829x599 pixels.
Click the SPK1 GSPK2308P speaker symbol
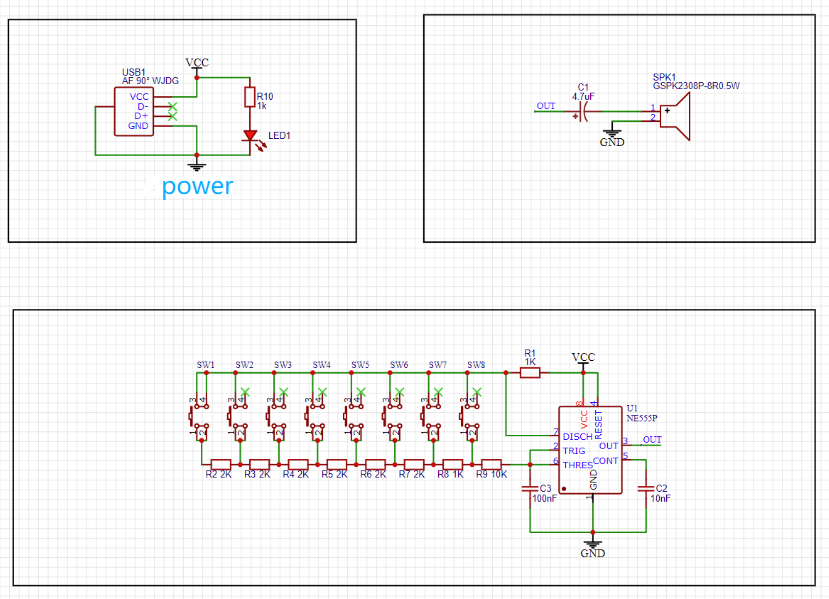click(x=678, y=113)
